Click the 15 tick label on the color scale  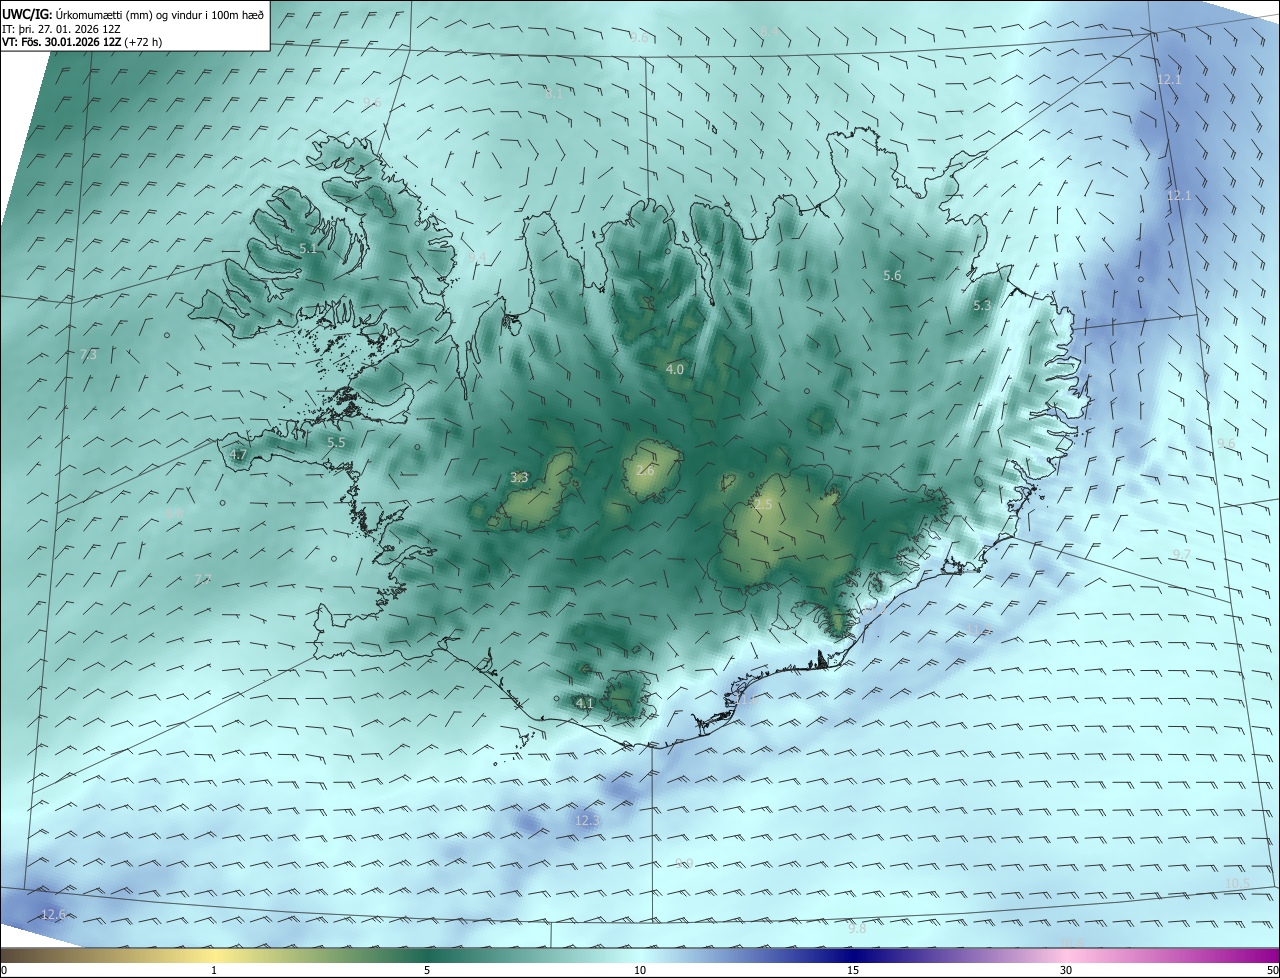pos(853,970)
